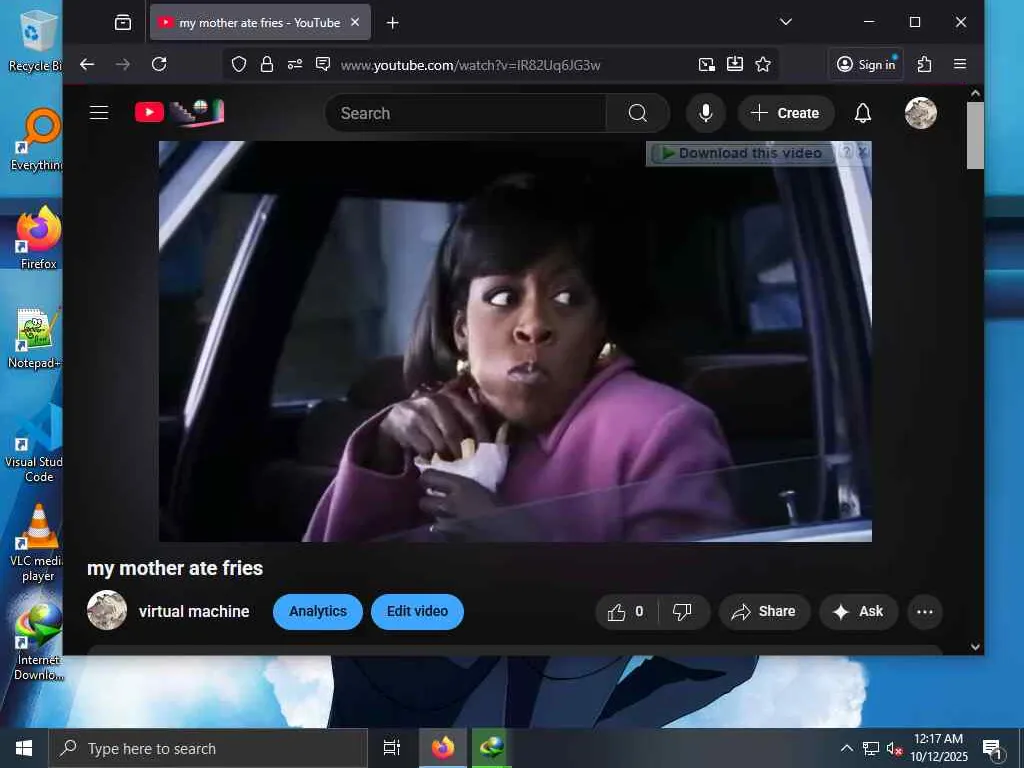Open the Create button
This screenshot has height=768, width=1024.
(x=786, y=113)
